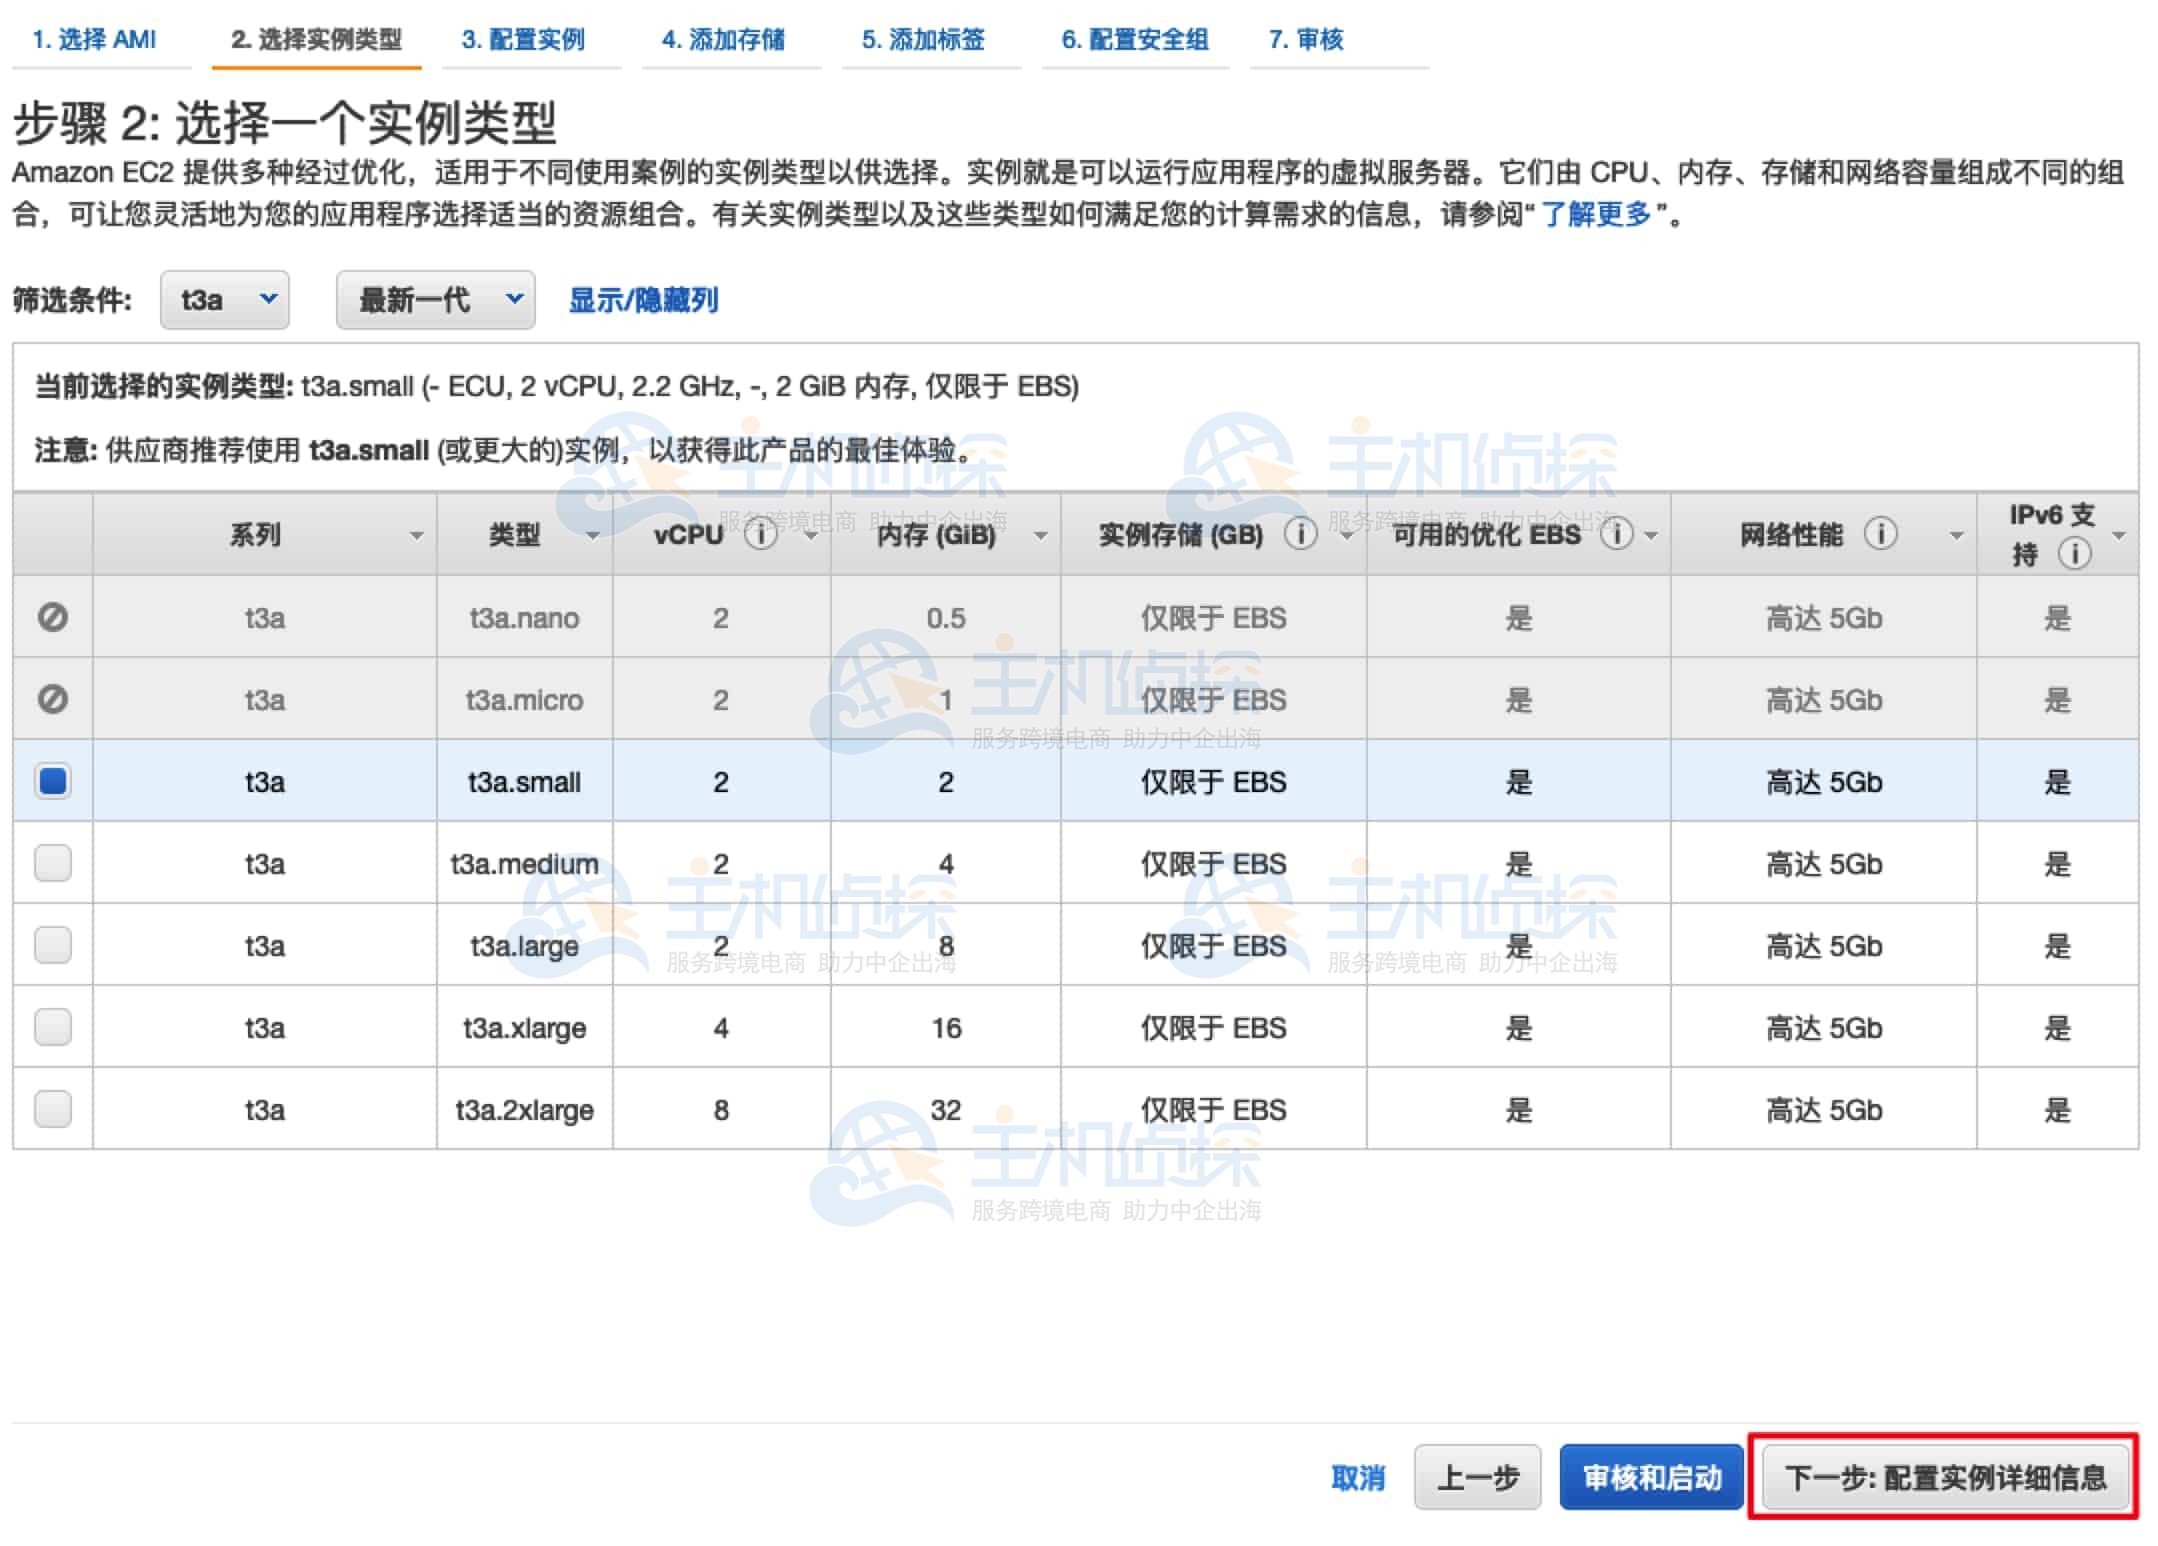Open the 最新一代 generation dropdown

point(434,299)
